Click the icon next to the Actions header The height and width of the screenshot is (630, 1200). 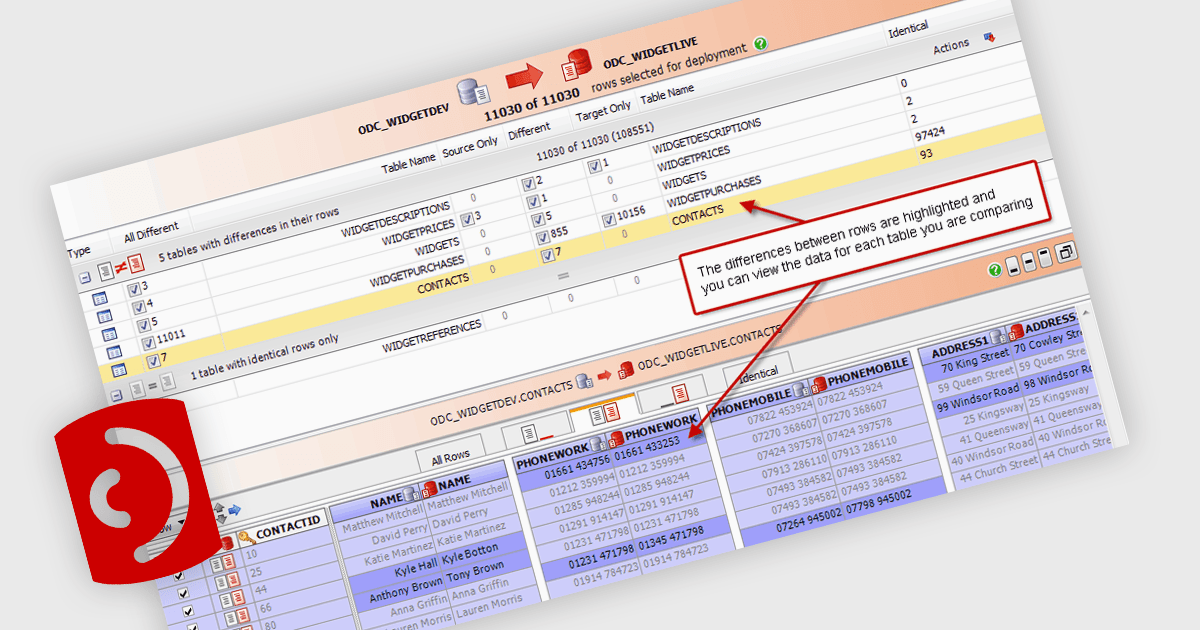pyautogui.click(x=990, y=37)
